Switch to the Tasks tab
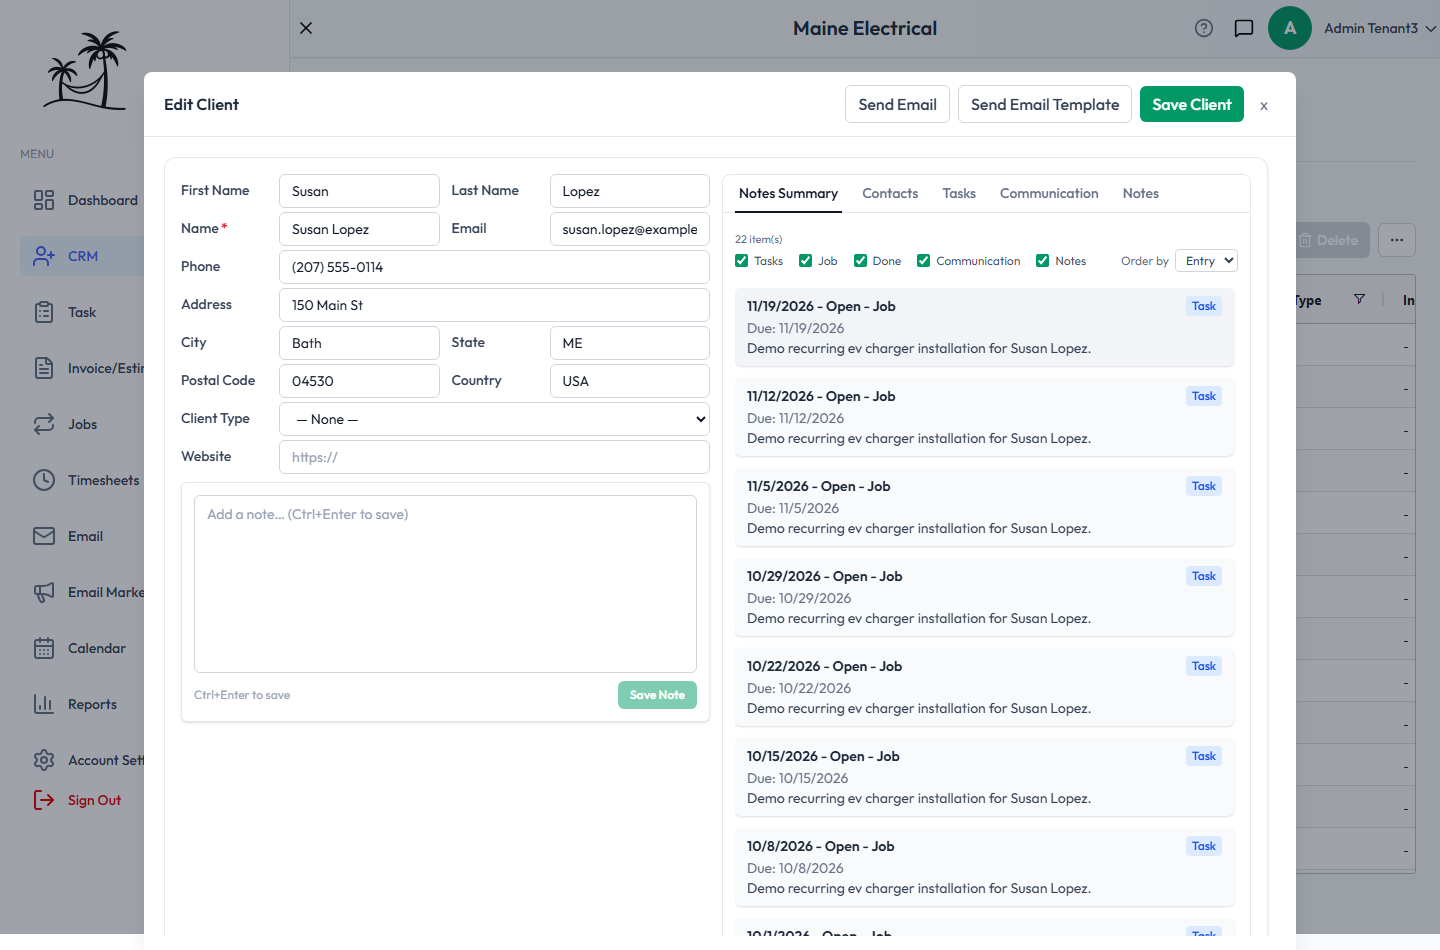This screenshot has height=950, width=1440. pyautogui.click(x=959, y=193)
